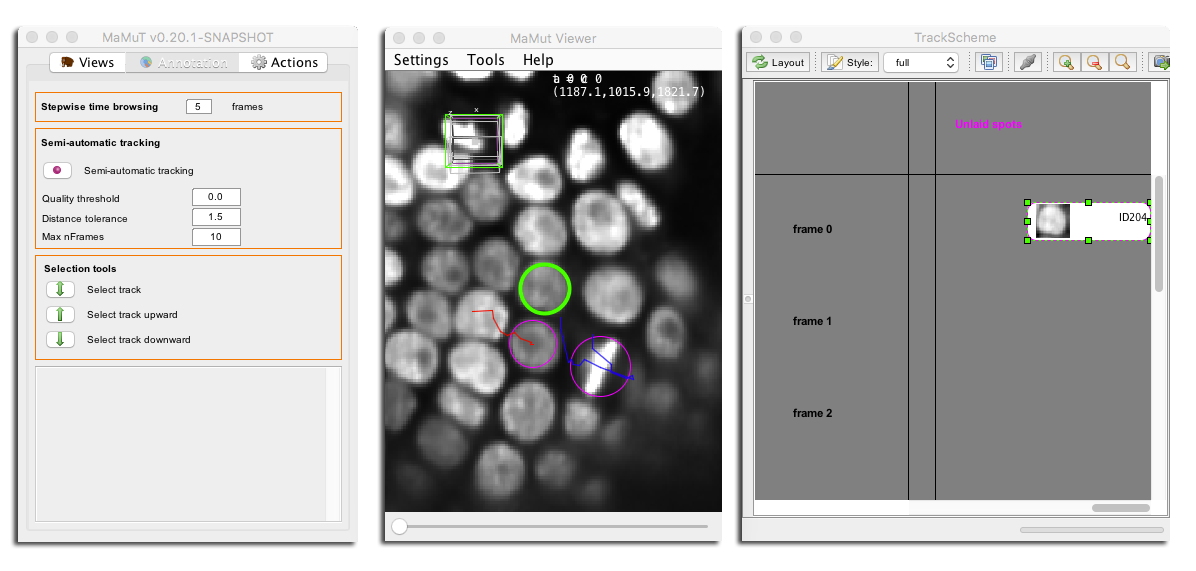Open the Tools menu in MaMuT Viewer
This screenshot has height=571, width=1196.
486,59
